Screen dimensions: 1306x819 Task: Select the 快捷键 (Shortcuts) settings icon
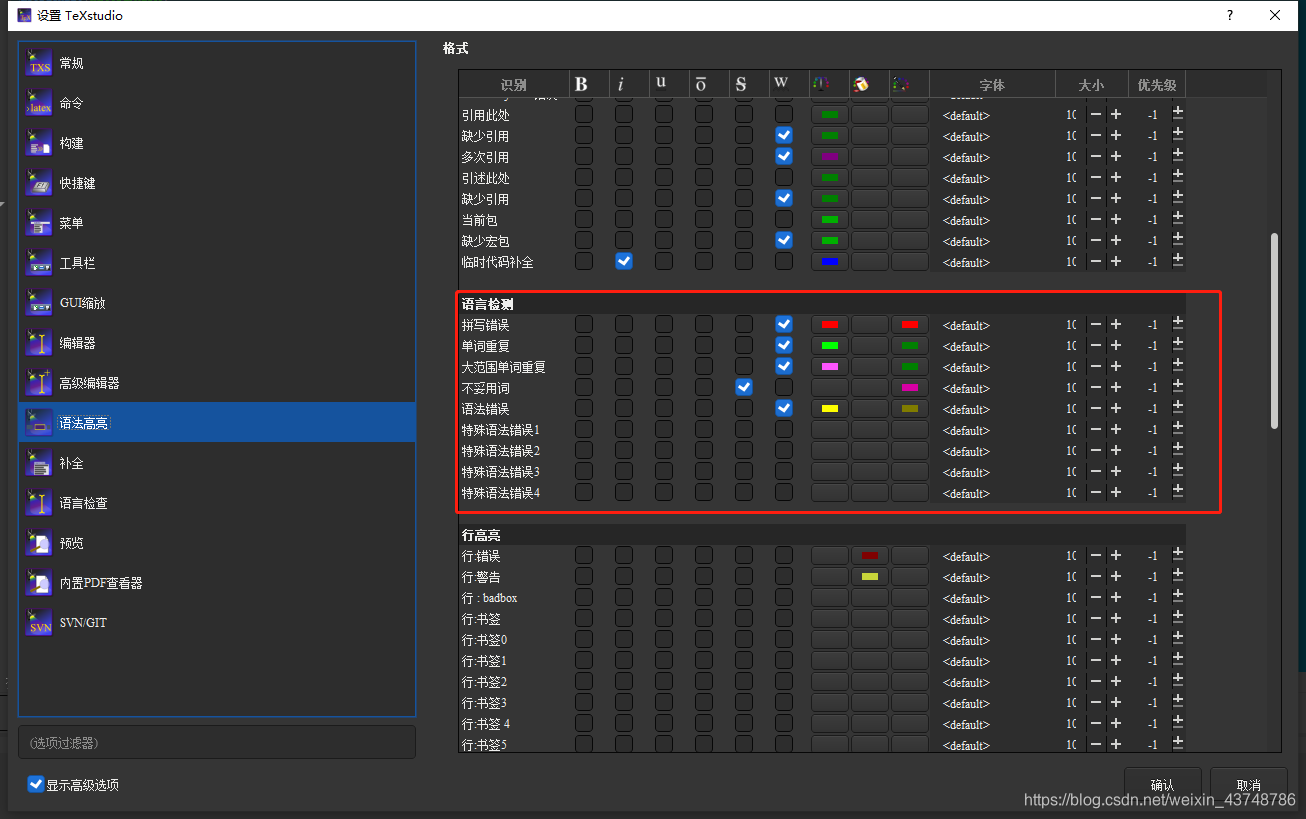pos(37,182)
